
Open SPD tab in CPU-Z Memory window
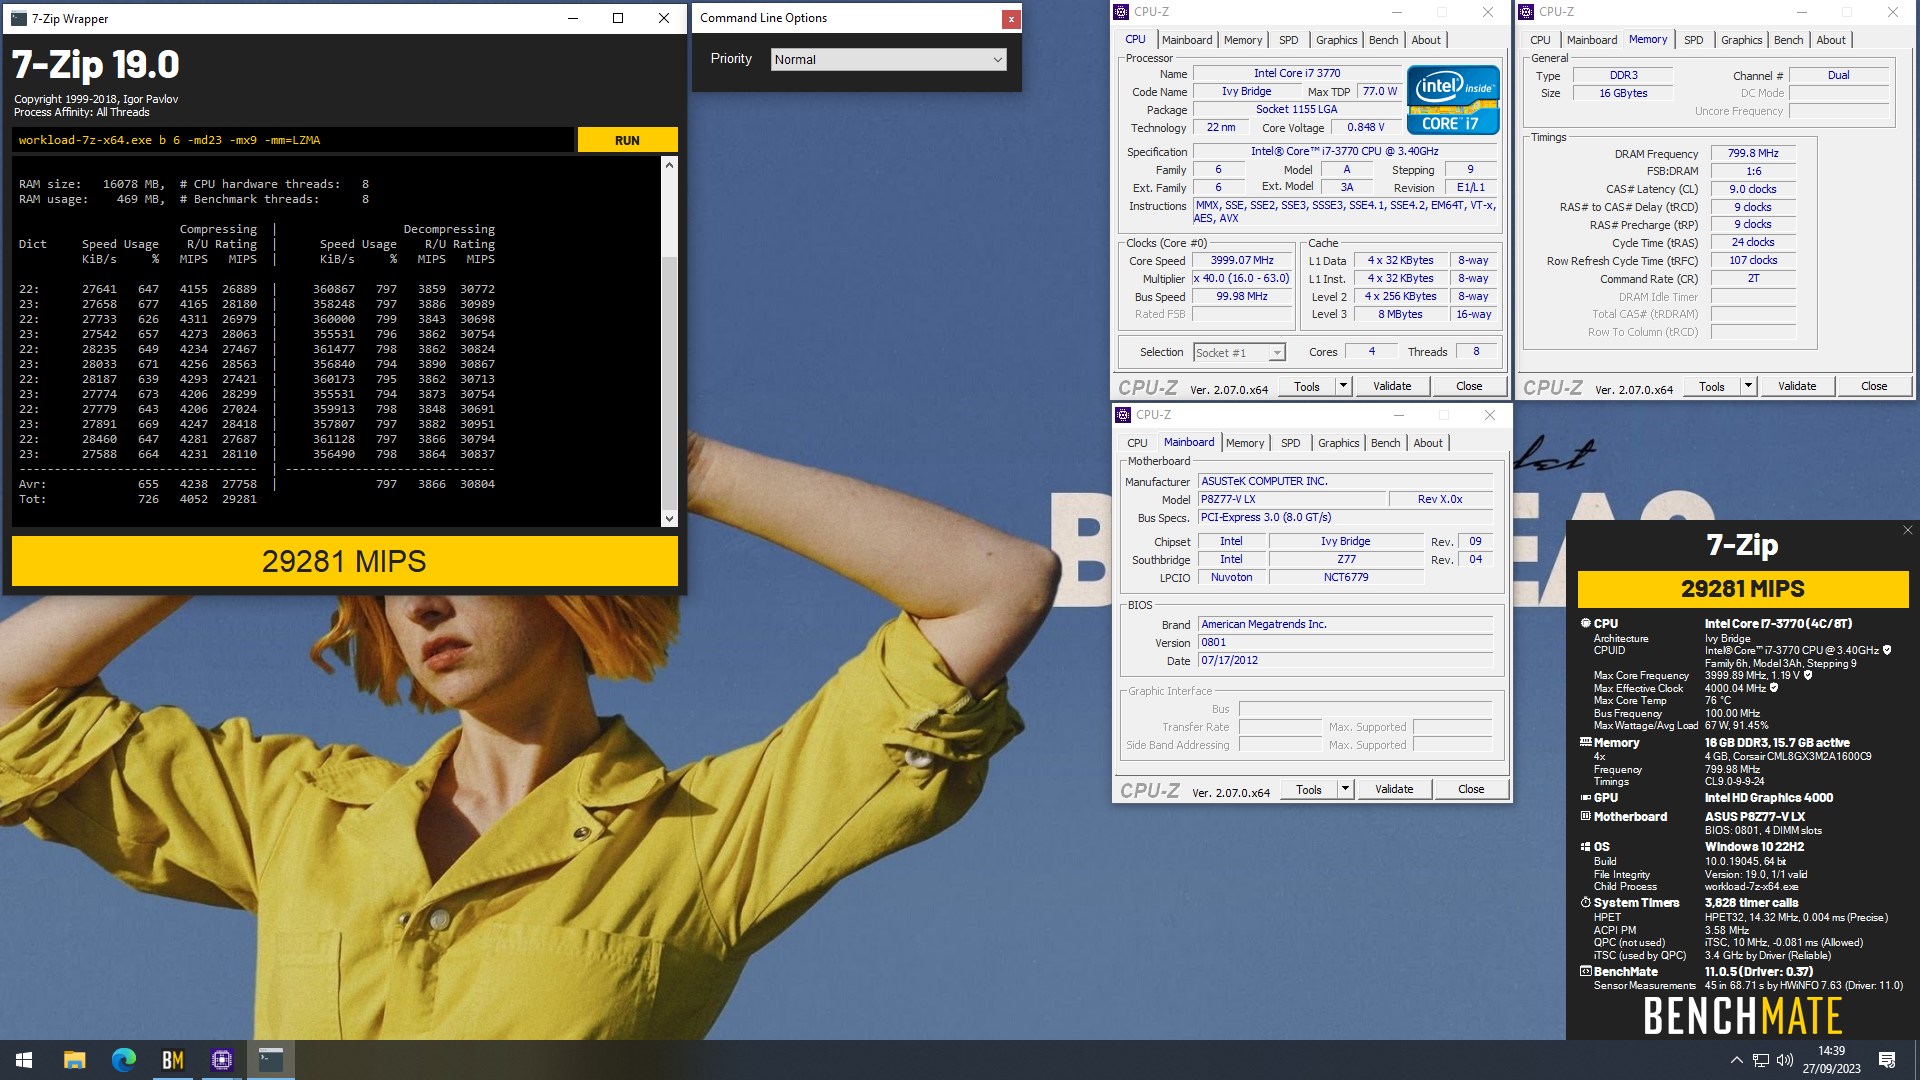pyautogui.click(x=1693, y=40)
